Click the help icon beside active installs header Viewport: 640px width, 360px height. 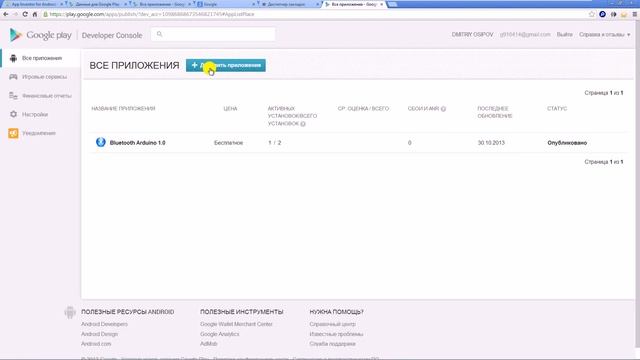(x=303, y=124)
